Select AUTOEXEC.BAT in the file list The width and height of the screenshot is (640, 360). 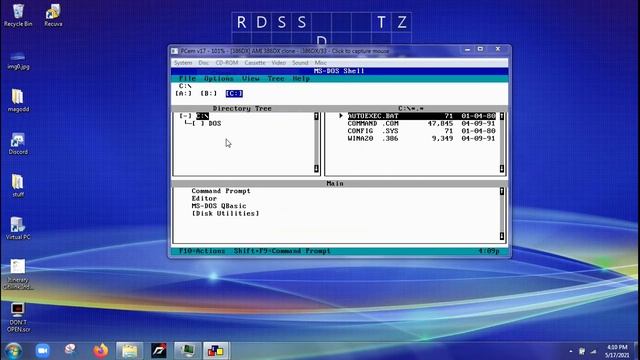422,116
